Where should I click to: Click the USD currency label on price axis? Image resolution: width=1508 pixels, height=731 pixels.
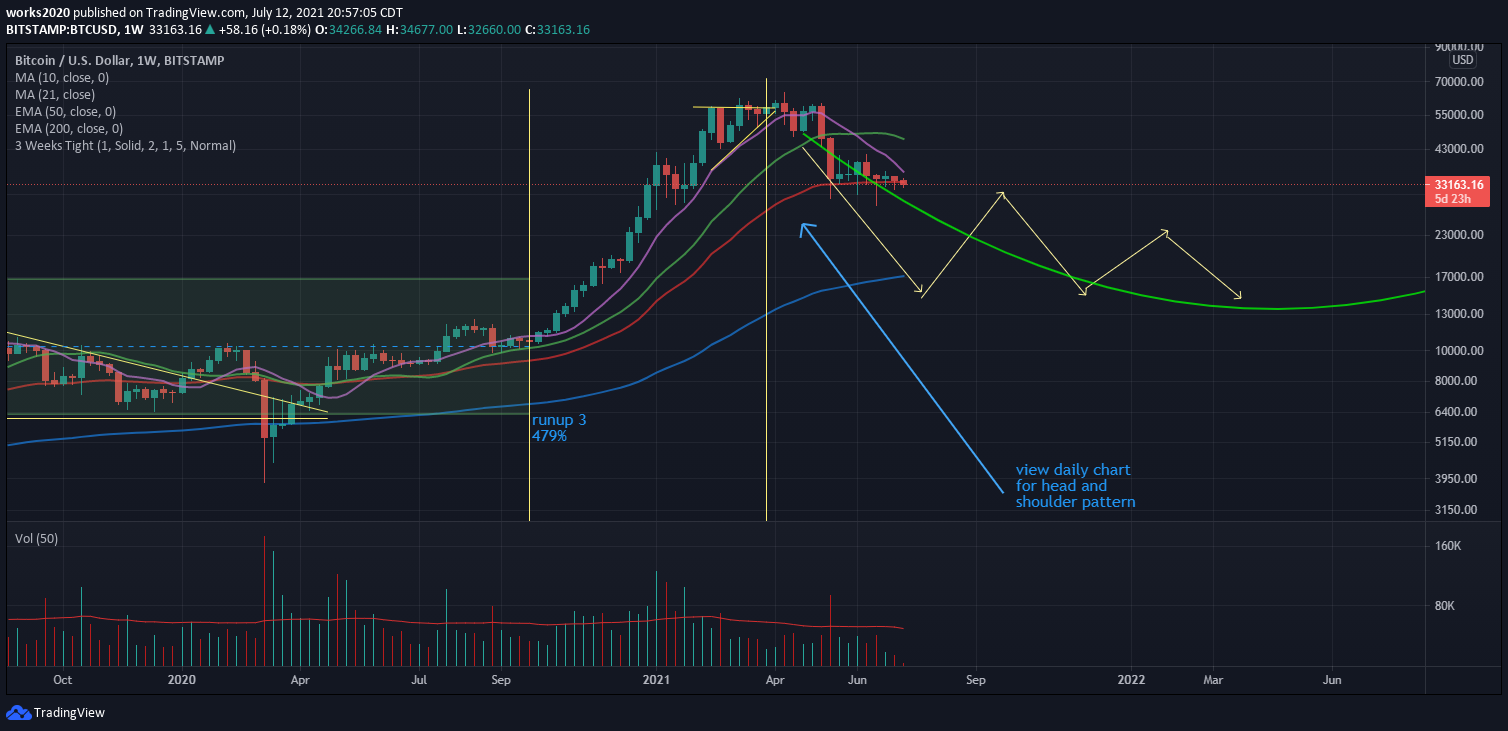[1463, 59]
